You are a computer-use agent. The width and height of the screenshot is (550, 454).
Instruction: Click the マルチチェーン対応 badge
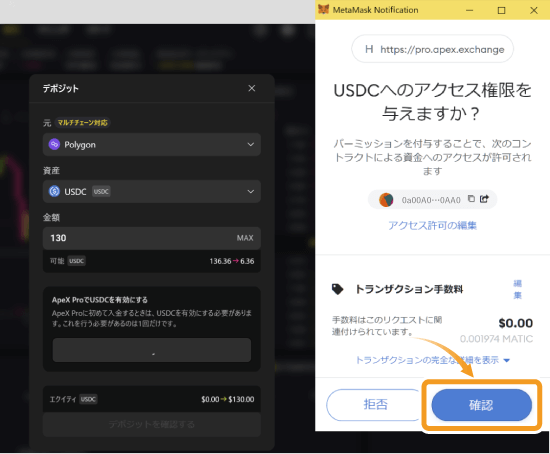[x=82, y=122]
